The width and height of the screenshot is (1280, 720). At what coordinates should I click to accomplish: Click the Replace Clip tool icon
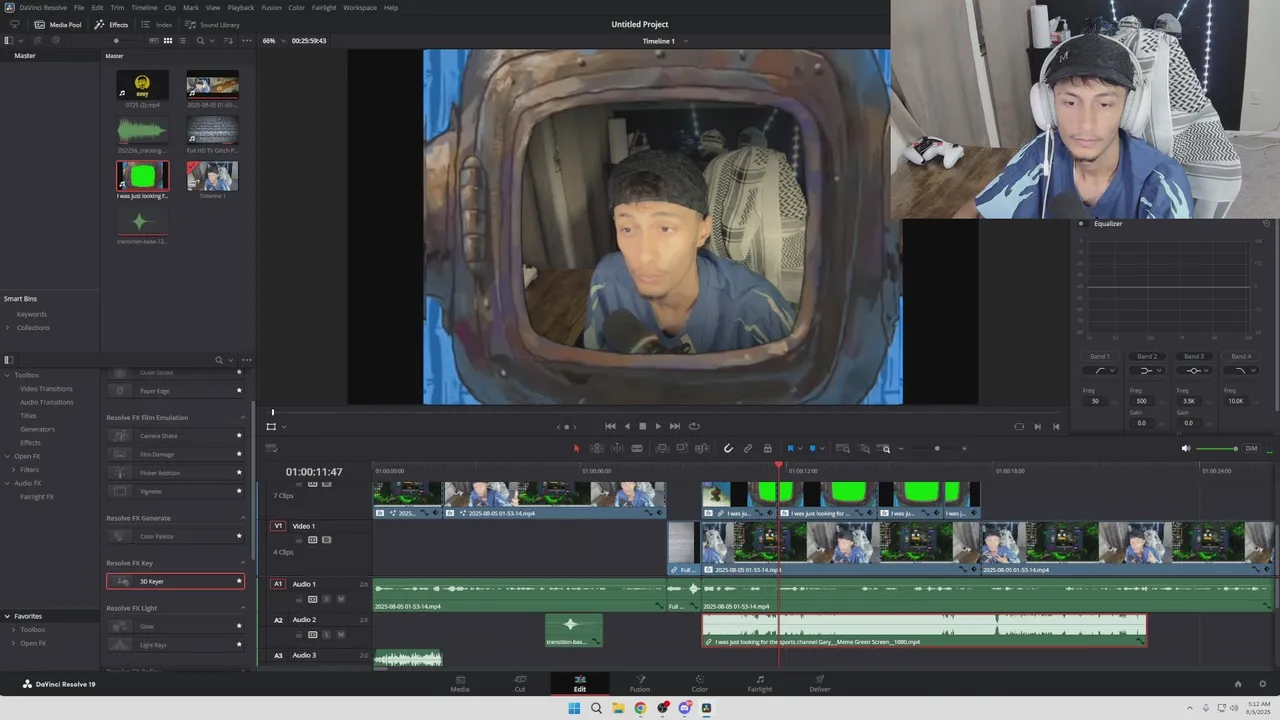pos(702,448)
